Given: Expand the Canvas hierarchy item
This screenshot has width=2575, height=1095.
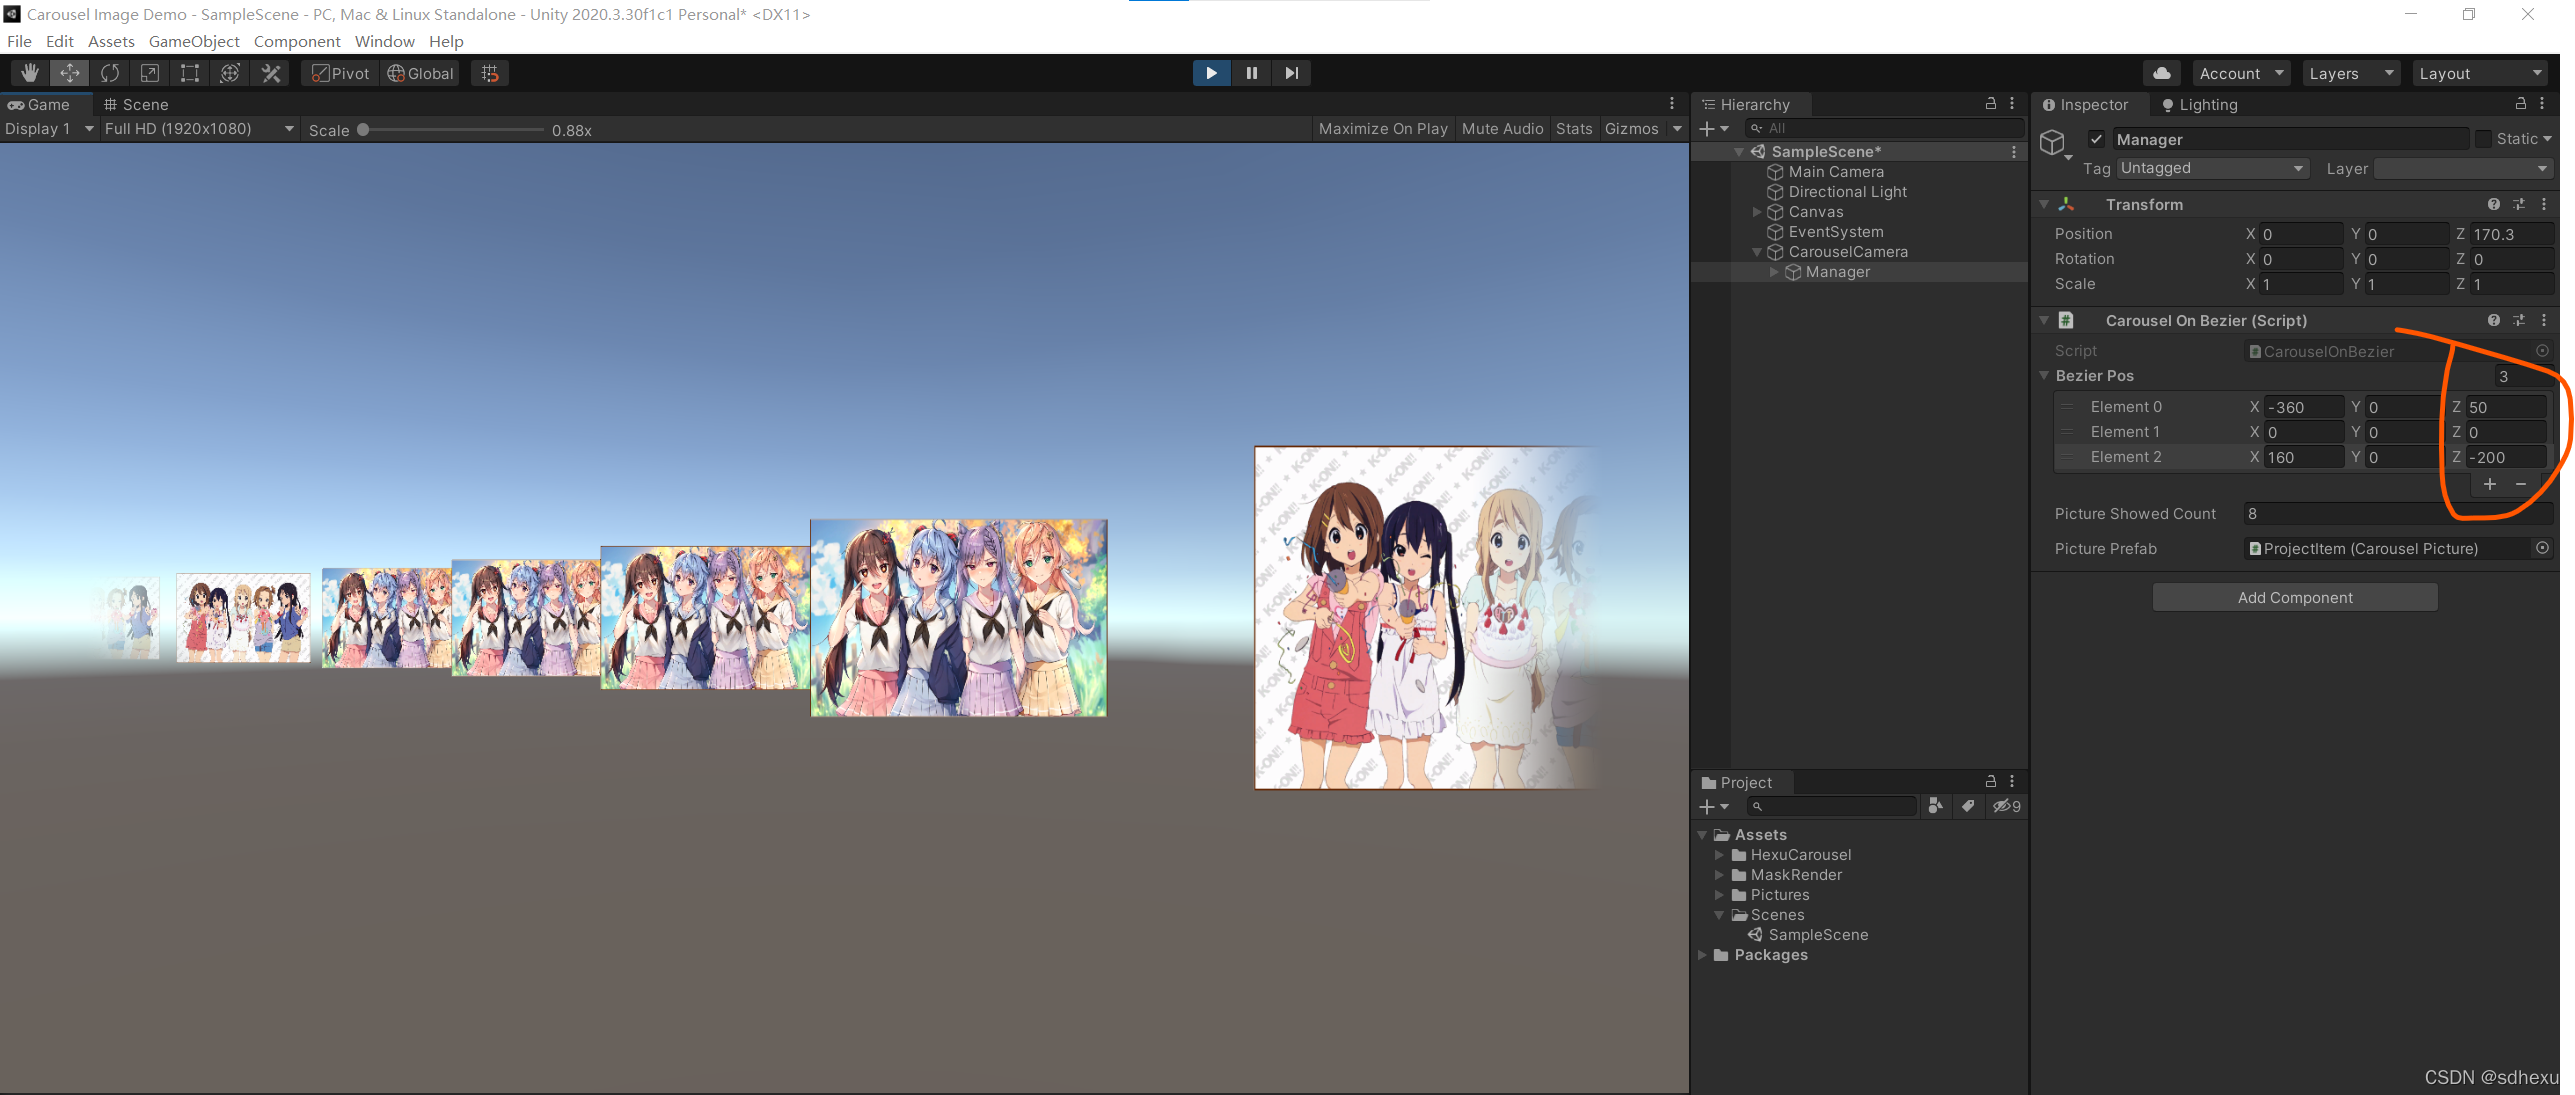Looking at the screenshot, I should [1757, 212].
